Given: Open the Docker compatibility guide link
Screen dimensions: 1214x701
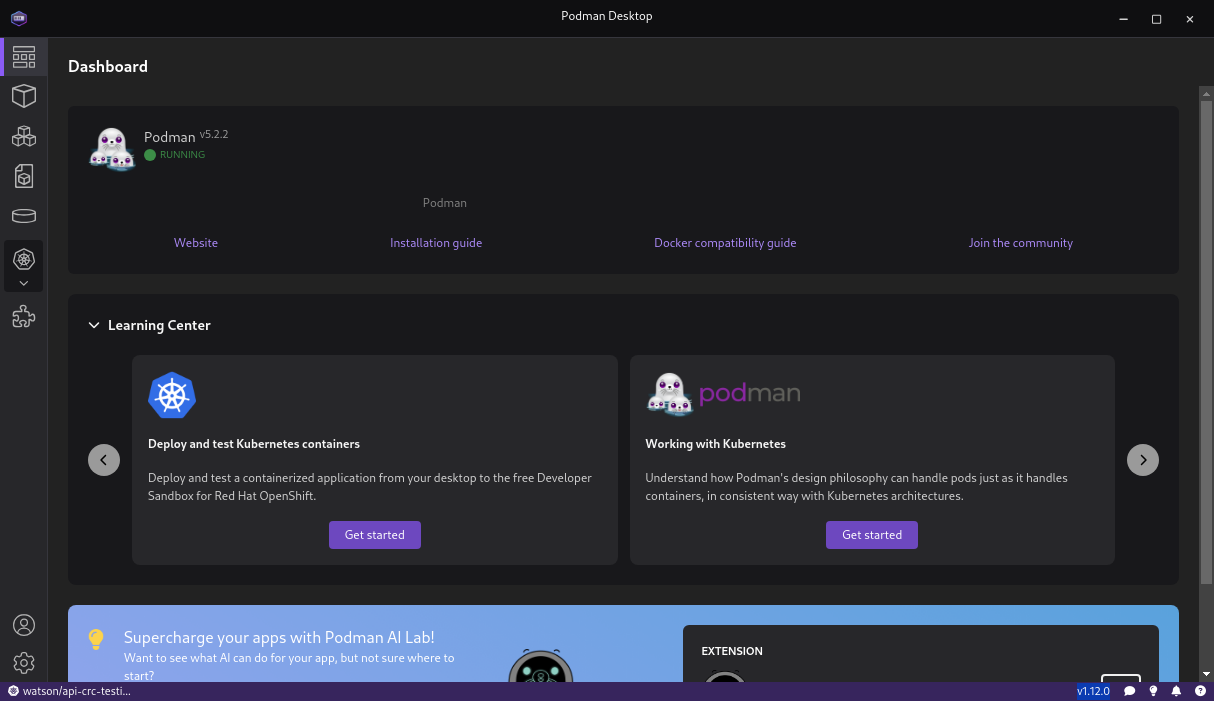Looking at the screenshot, I should [725, 243].
